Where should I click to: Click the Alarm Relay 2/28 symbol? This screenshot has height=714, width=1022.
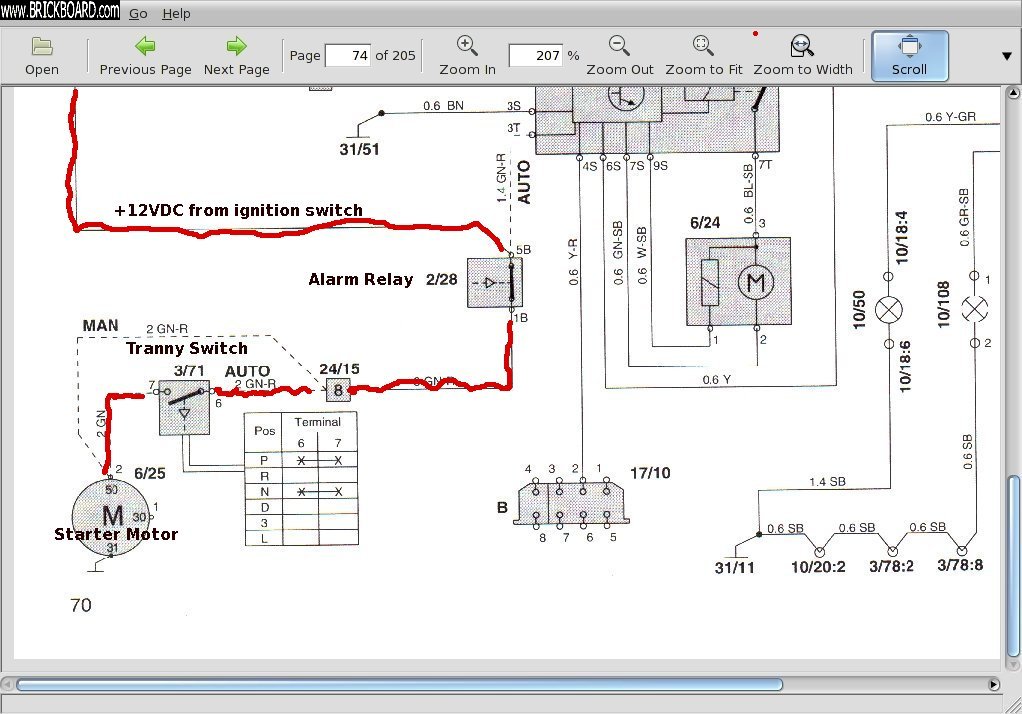pos(494,283)
